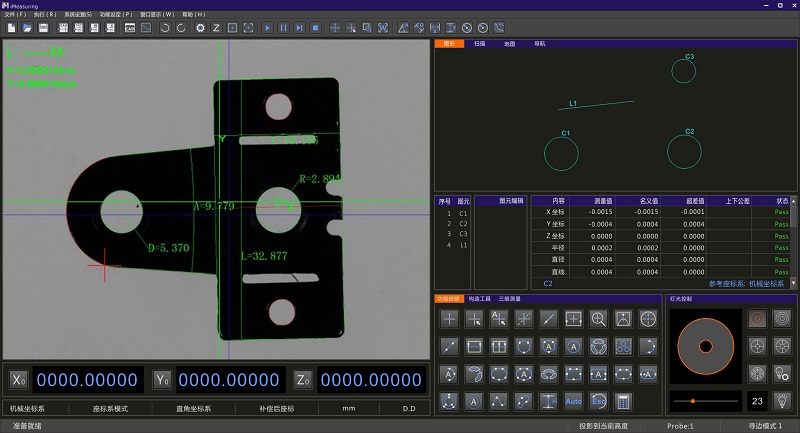Click the 直角坐标系 mode button

click(193, 409)
